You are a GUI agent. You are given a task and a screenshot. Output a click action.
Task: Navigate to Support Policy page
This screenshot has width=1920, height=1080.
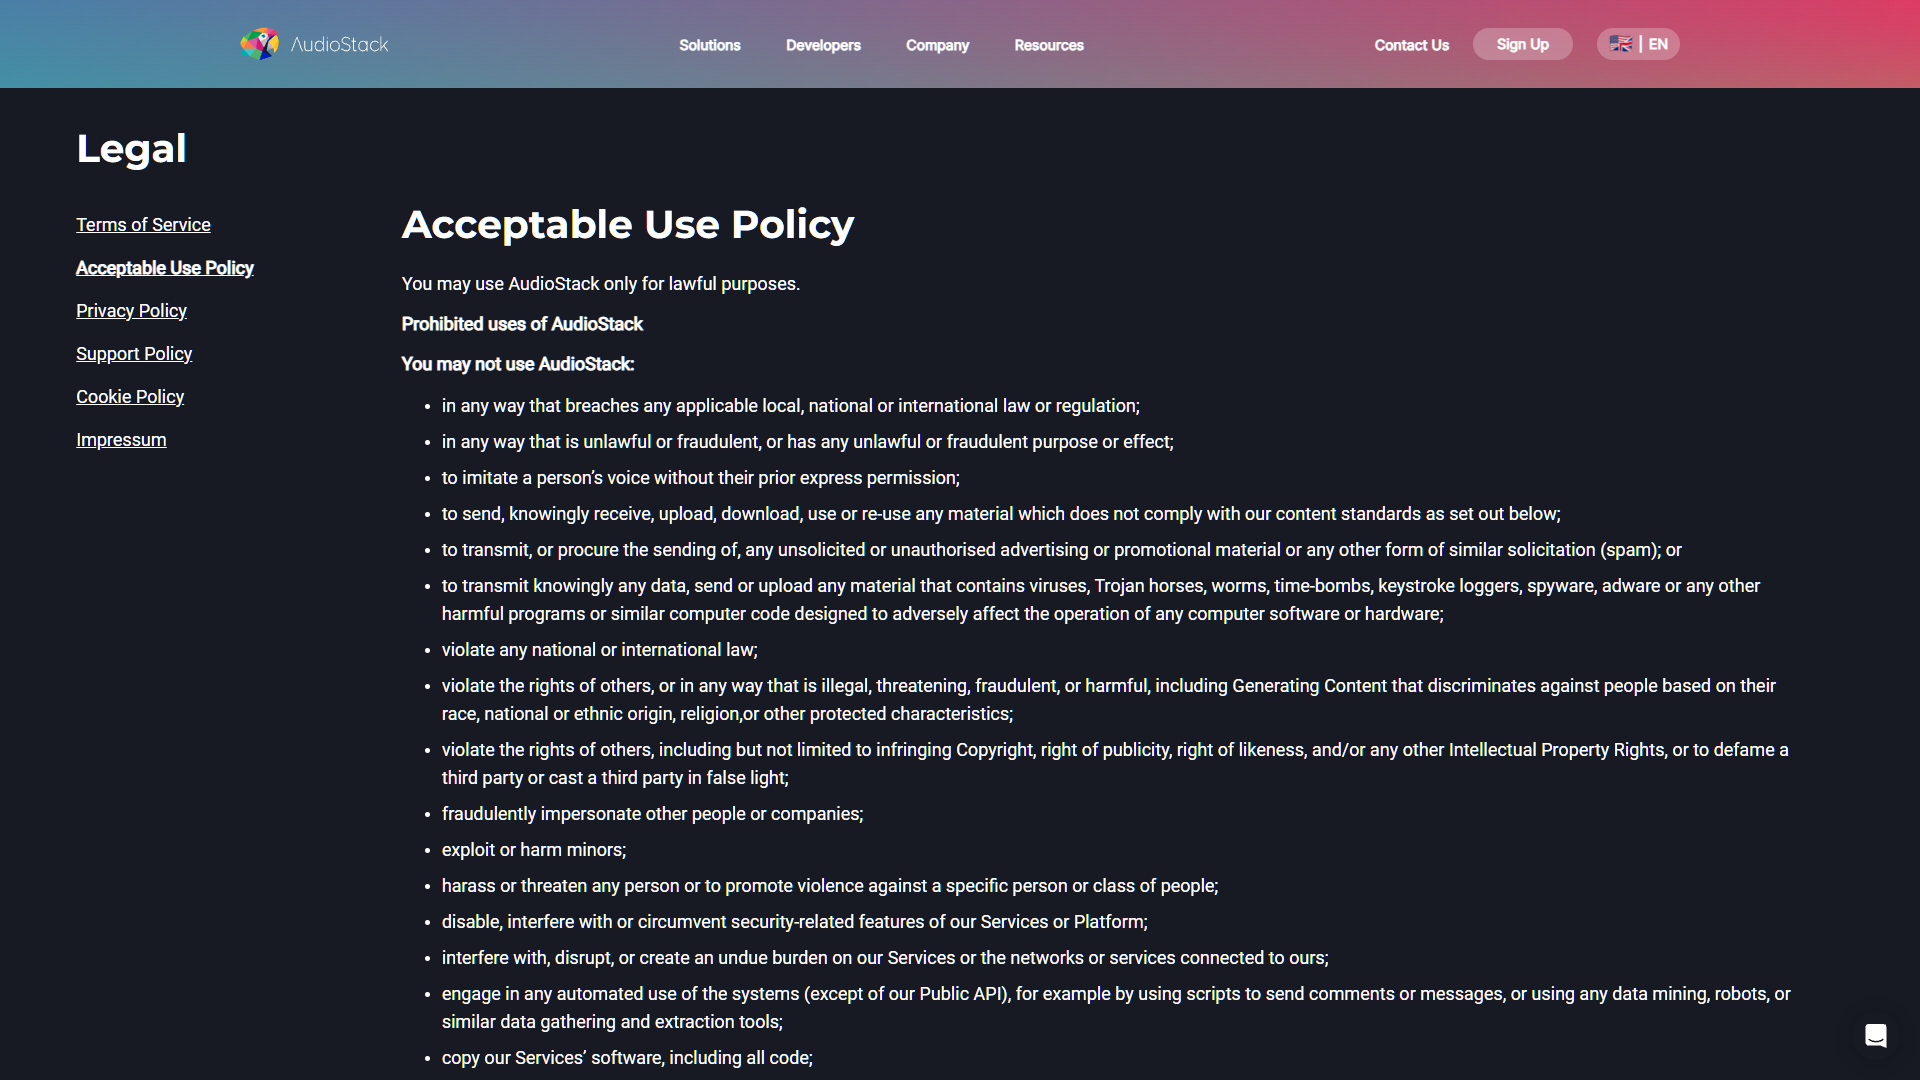[134, 354]
